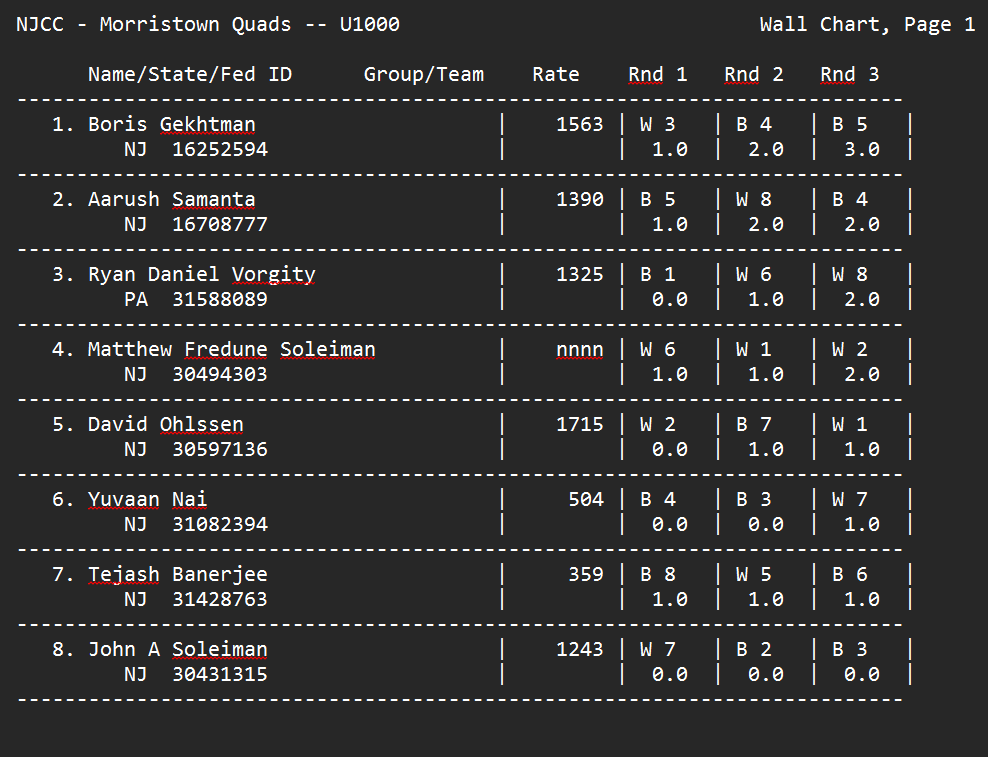The image size is (988, 757).
Task: Click Yuvaan Nai's round 3 result 'W 7'
Action: click(849, 499)
